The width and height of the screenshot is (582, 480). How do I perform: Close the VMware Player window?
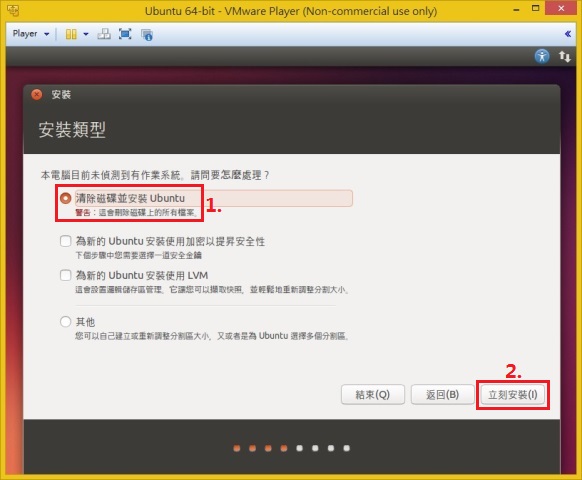(561, 8)
